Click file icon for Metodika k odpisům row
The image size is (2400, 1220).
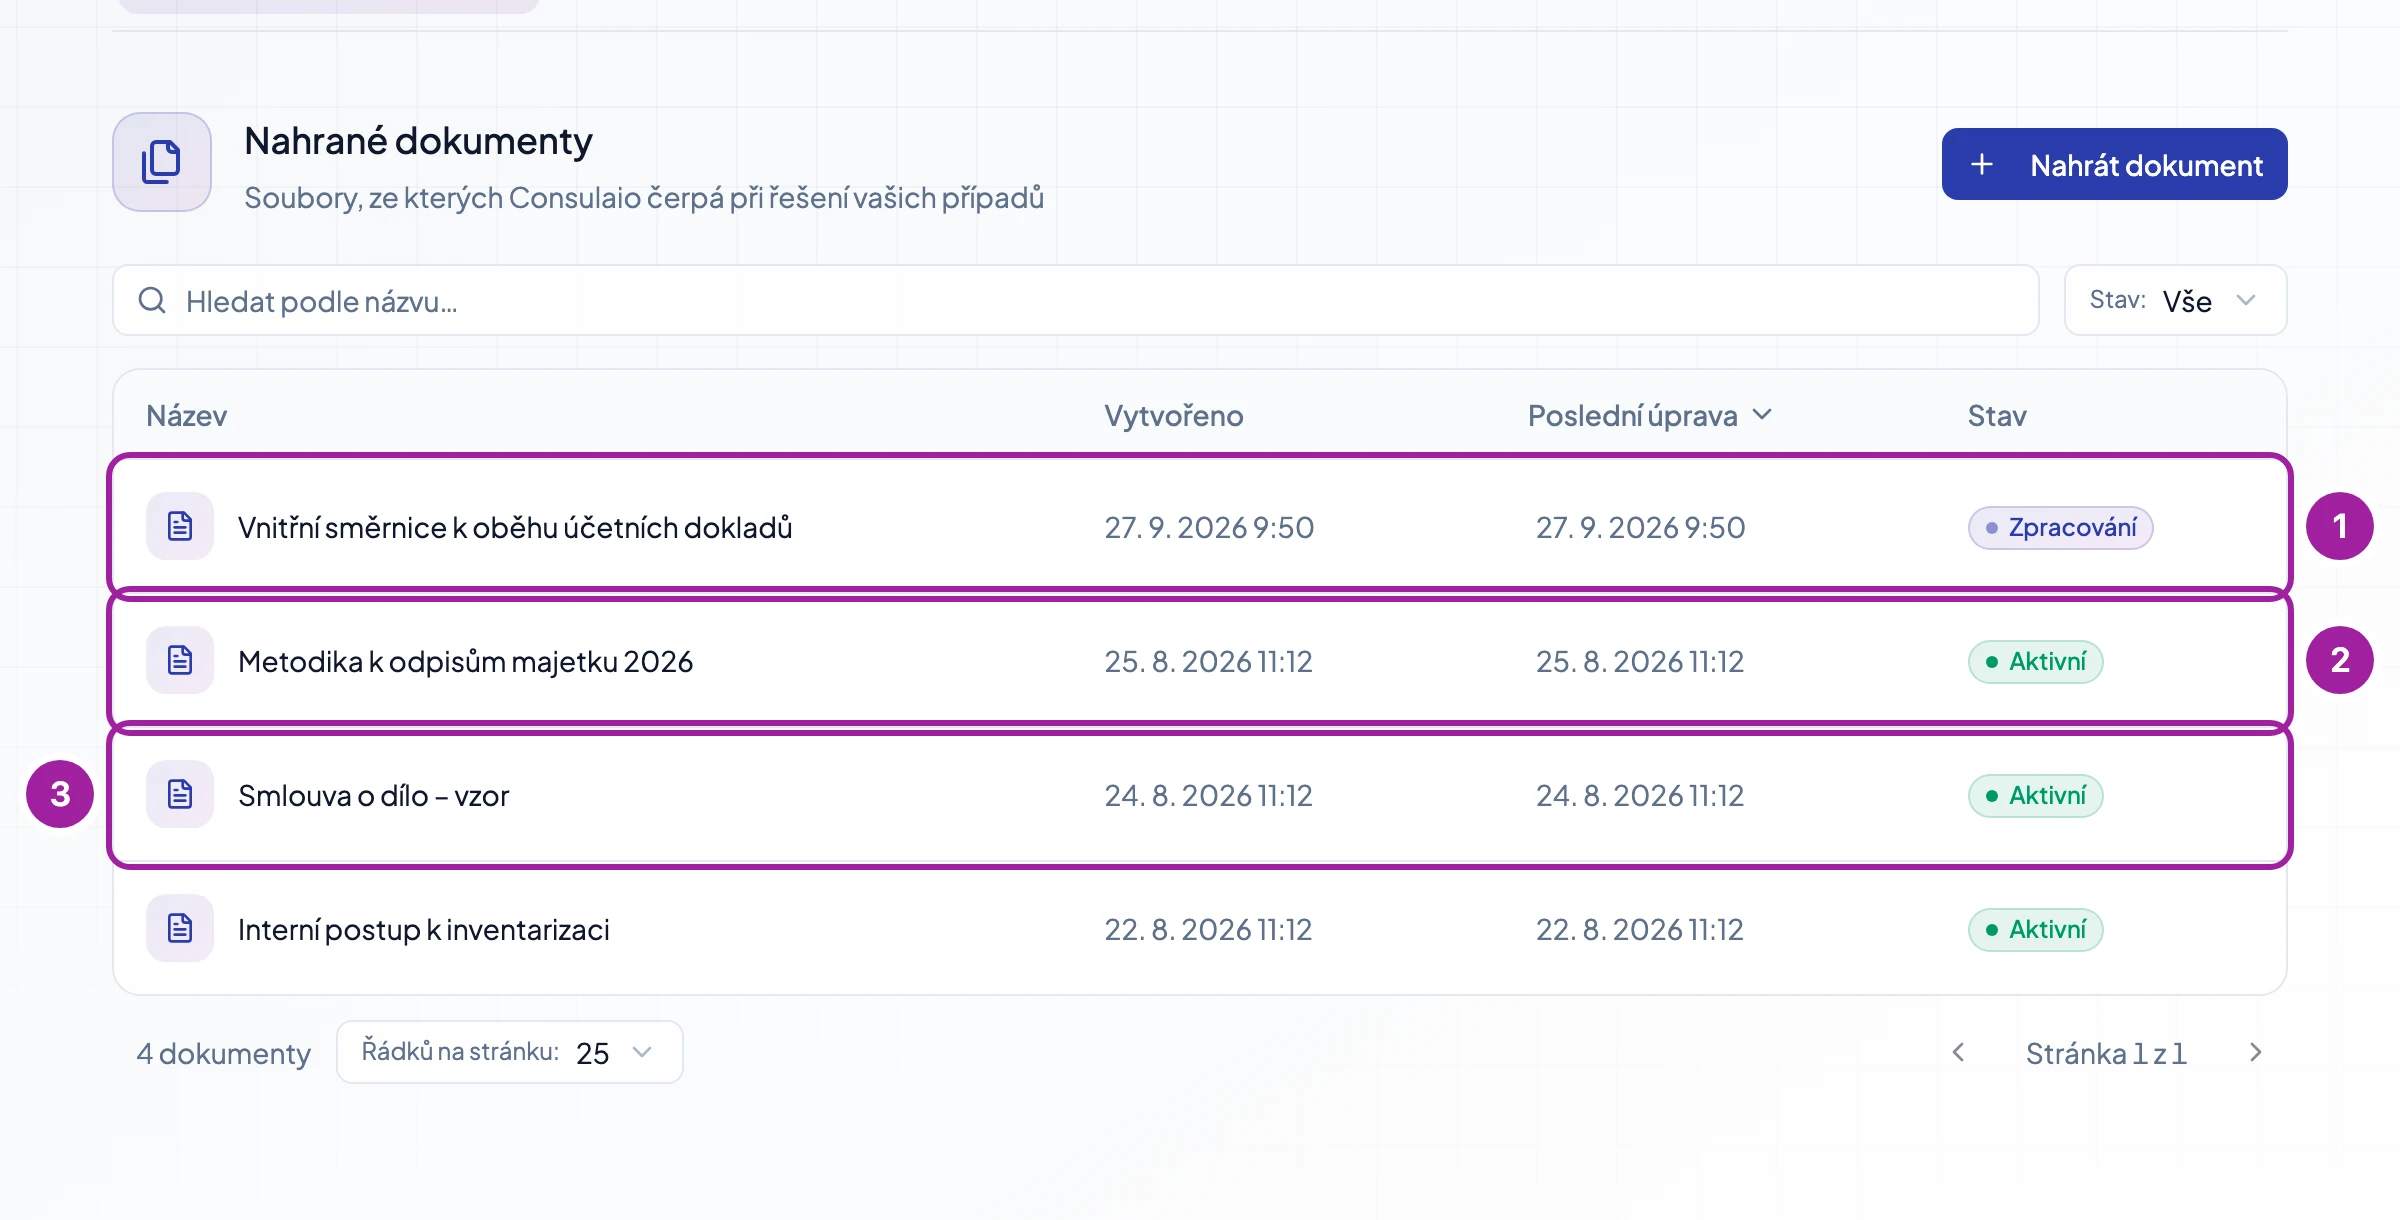[180, 660]
